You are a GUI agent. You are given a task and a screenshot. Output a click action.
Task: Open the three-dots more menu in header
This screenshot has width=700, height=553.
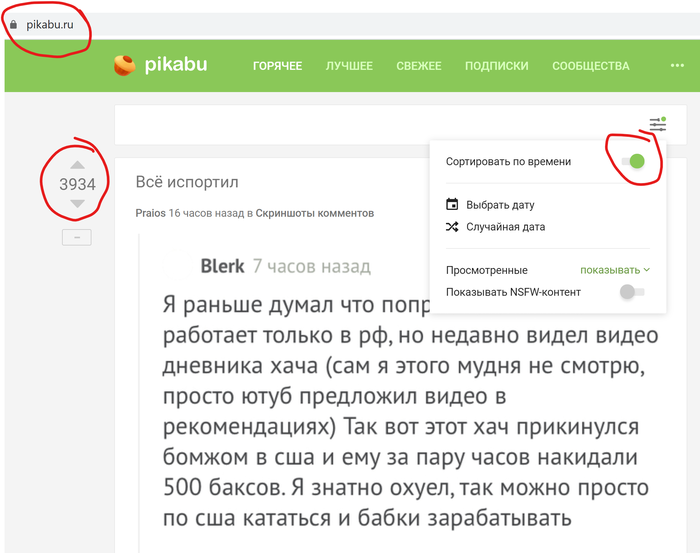(x=677, y=66)
